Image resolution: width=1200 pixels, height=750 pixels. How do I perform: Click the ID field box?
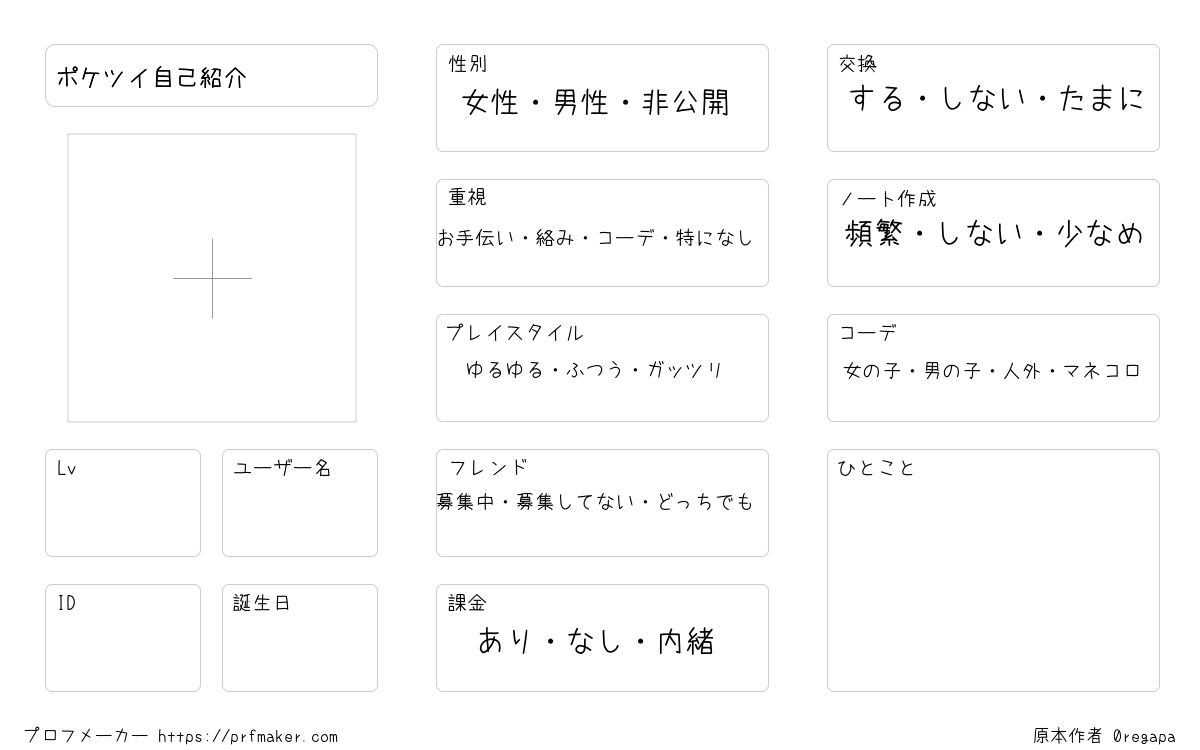123,638
